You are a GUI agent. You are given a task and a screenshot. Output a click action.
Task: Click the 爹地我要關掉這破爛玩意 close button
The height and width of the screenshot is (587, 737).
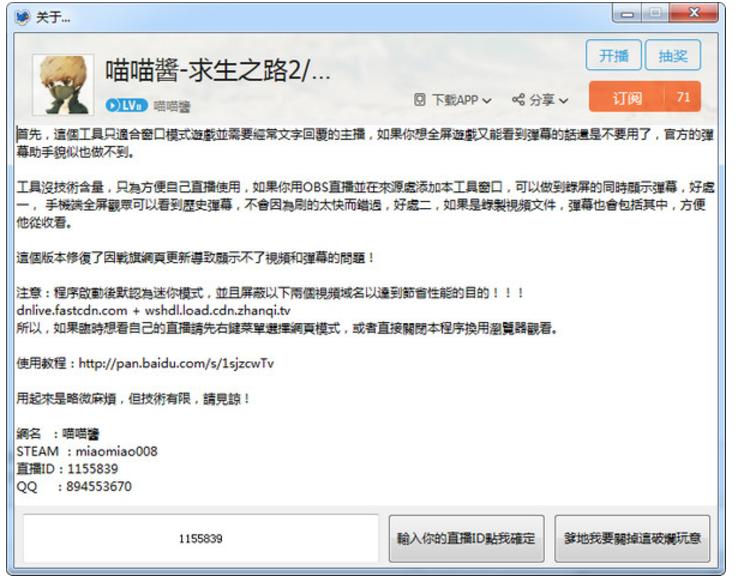coord(632,539)
